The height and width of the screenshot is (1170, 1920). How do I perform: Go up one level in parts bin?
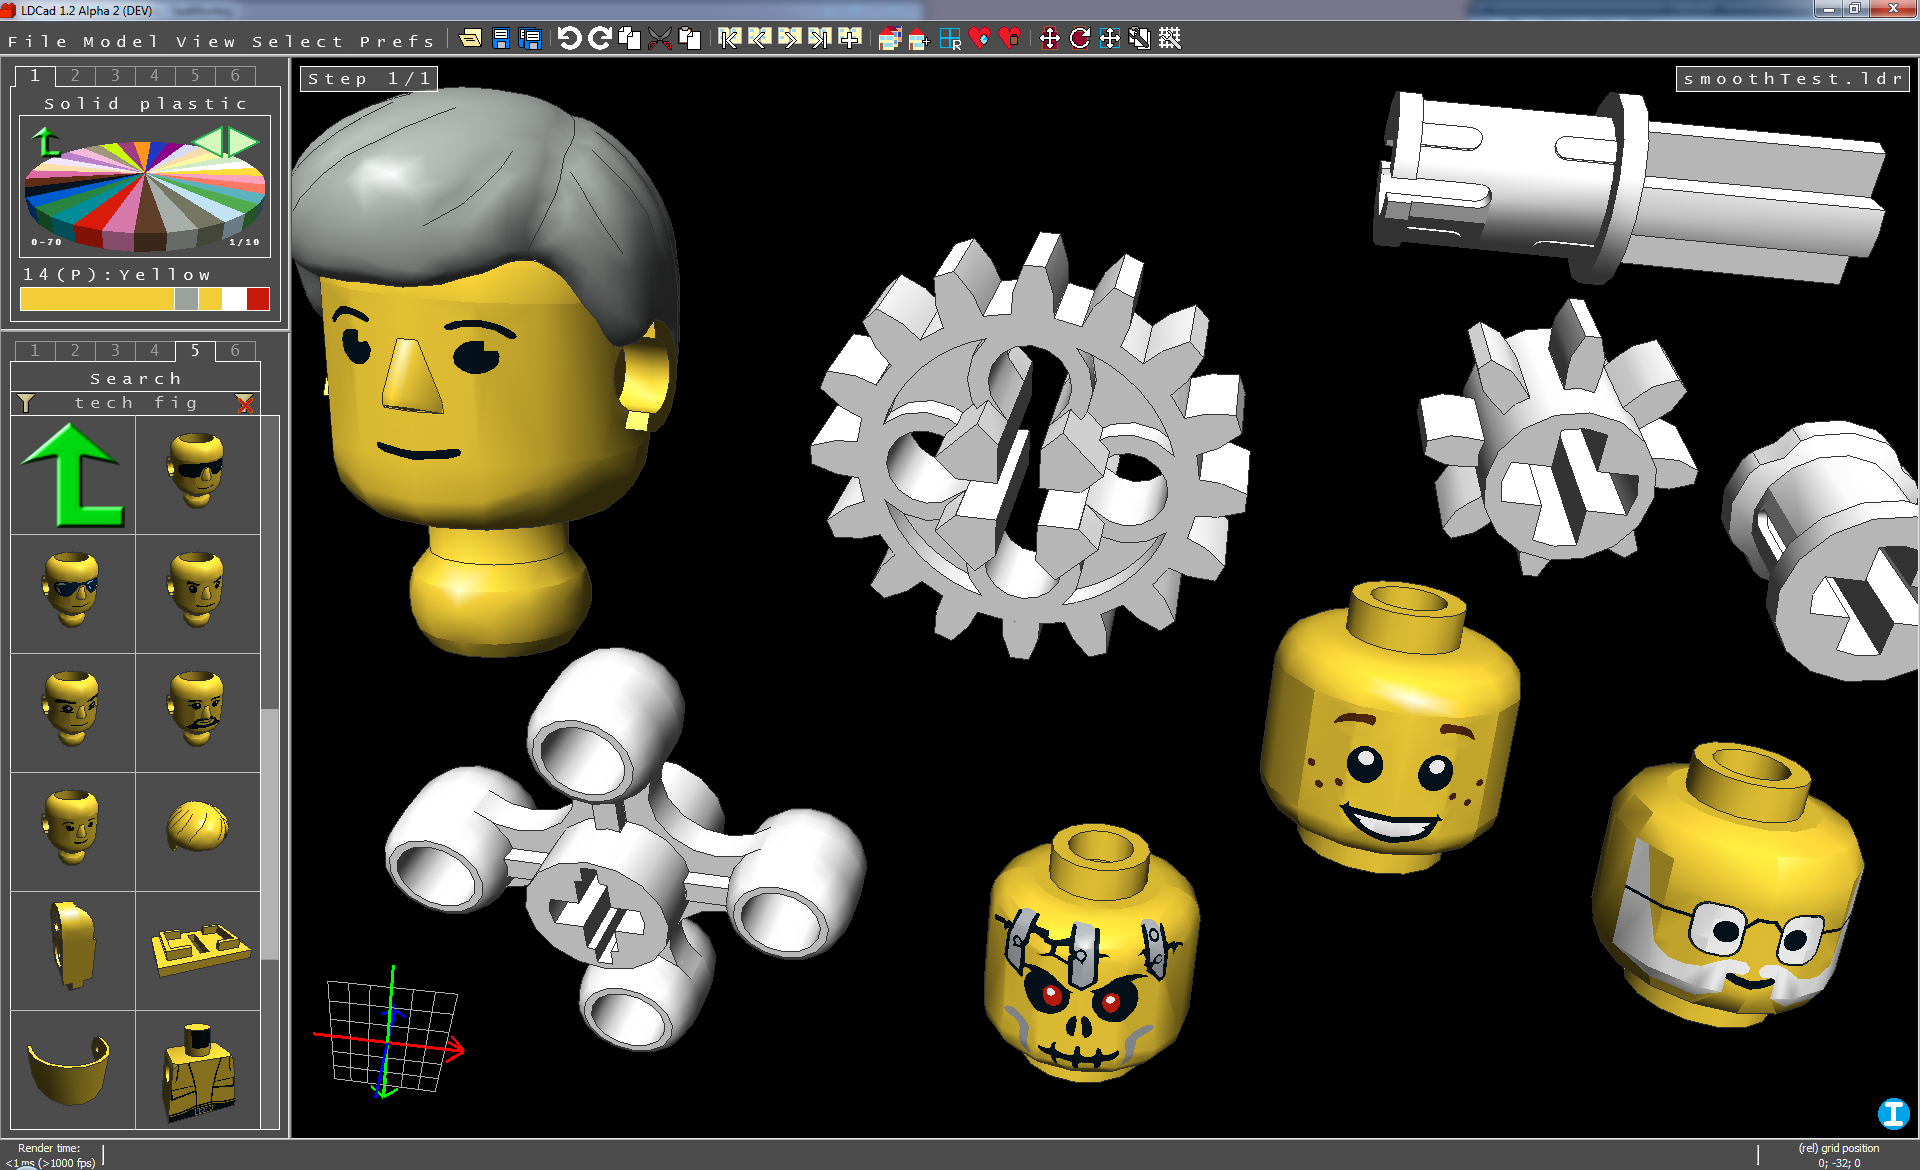coord(73,475)
